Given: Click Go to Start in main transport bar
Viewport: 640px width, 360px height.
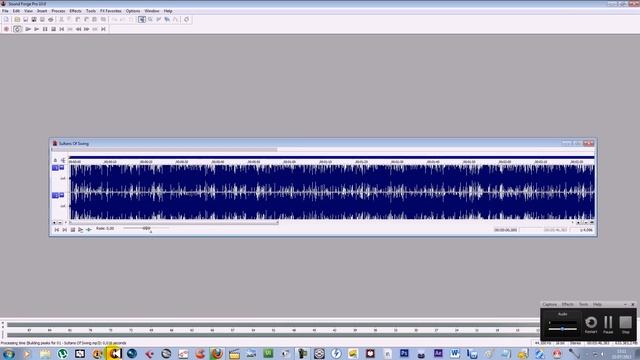Looking at the screenshot, I should (62, 29).
